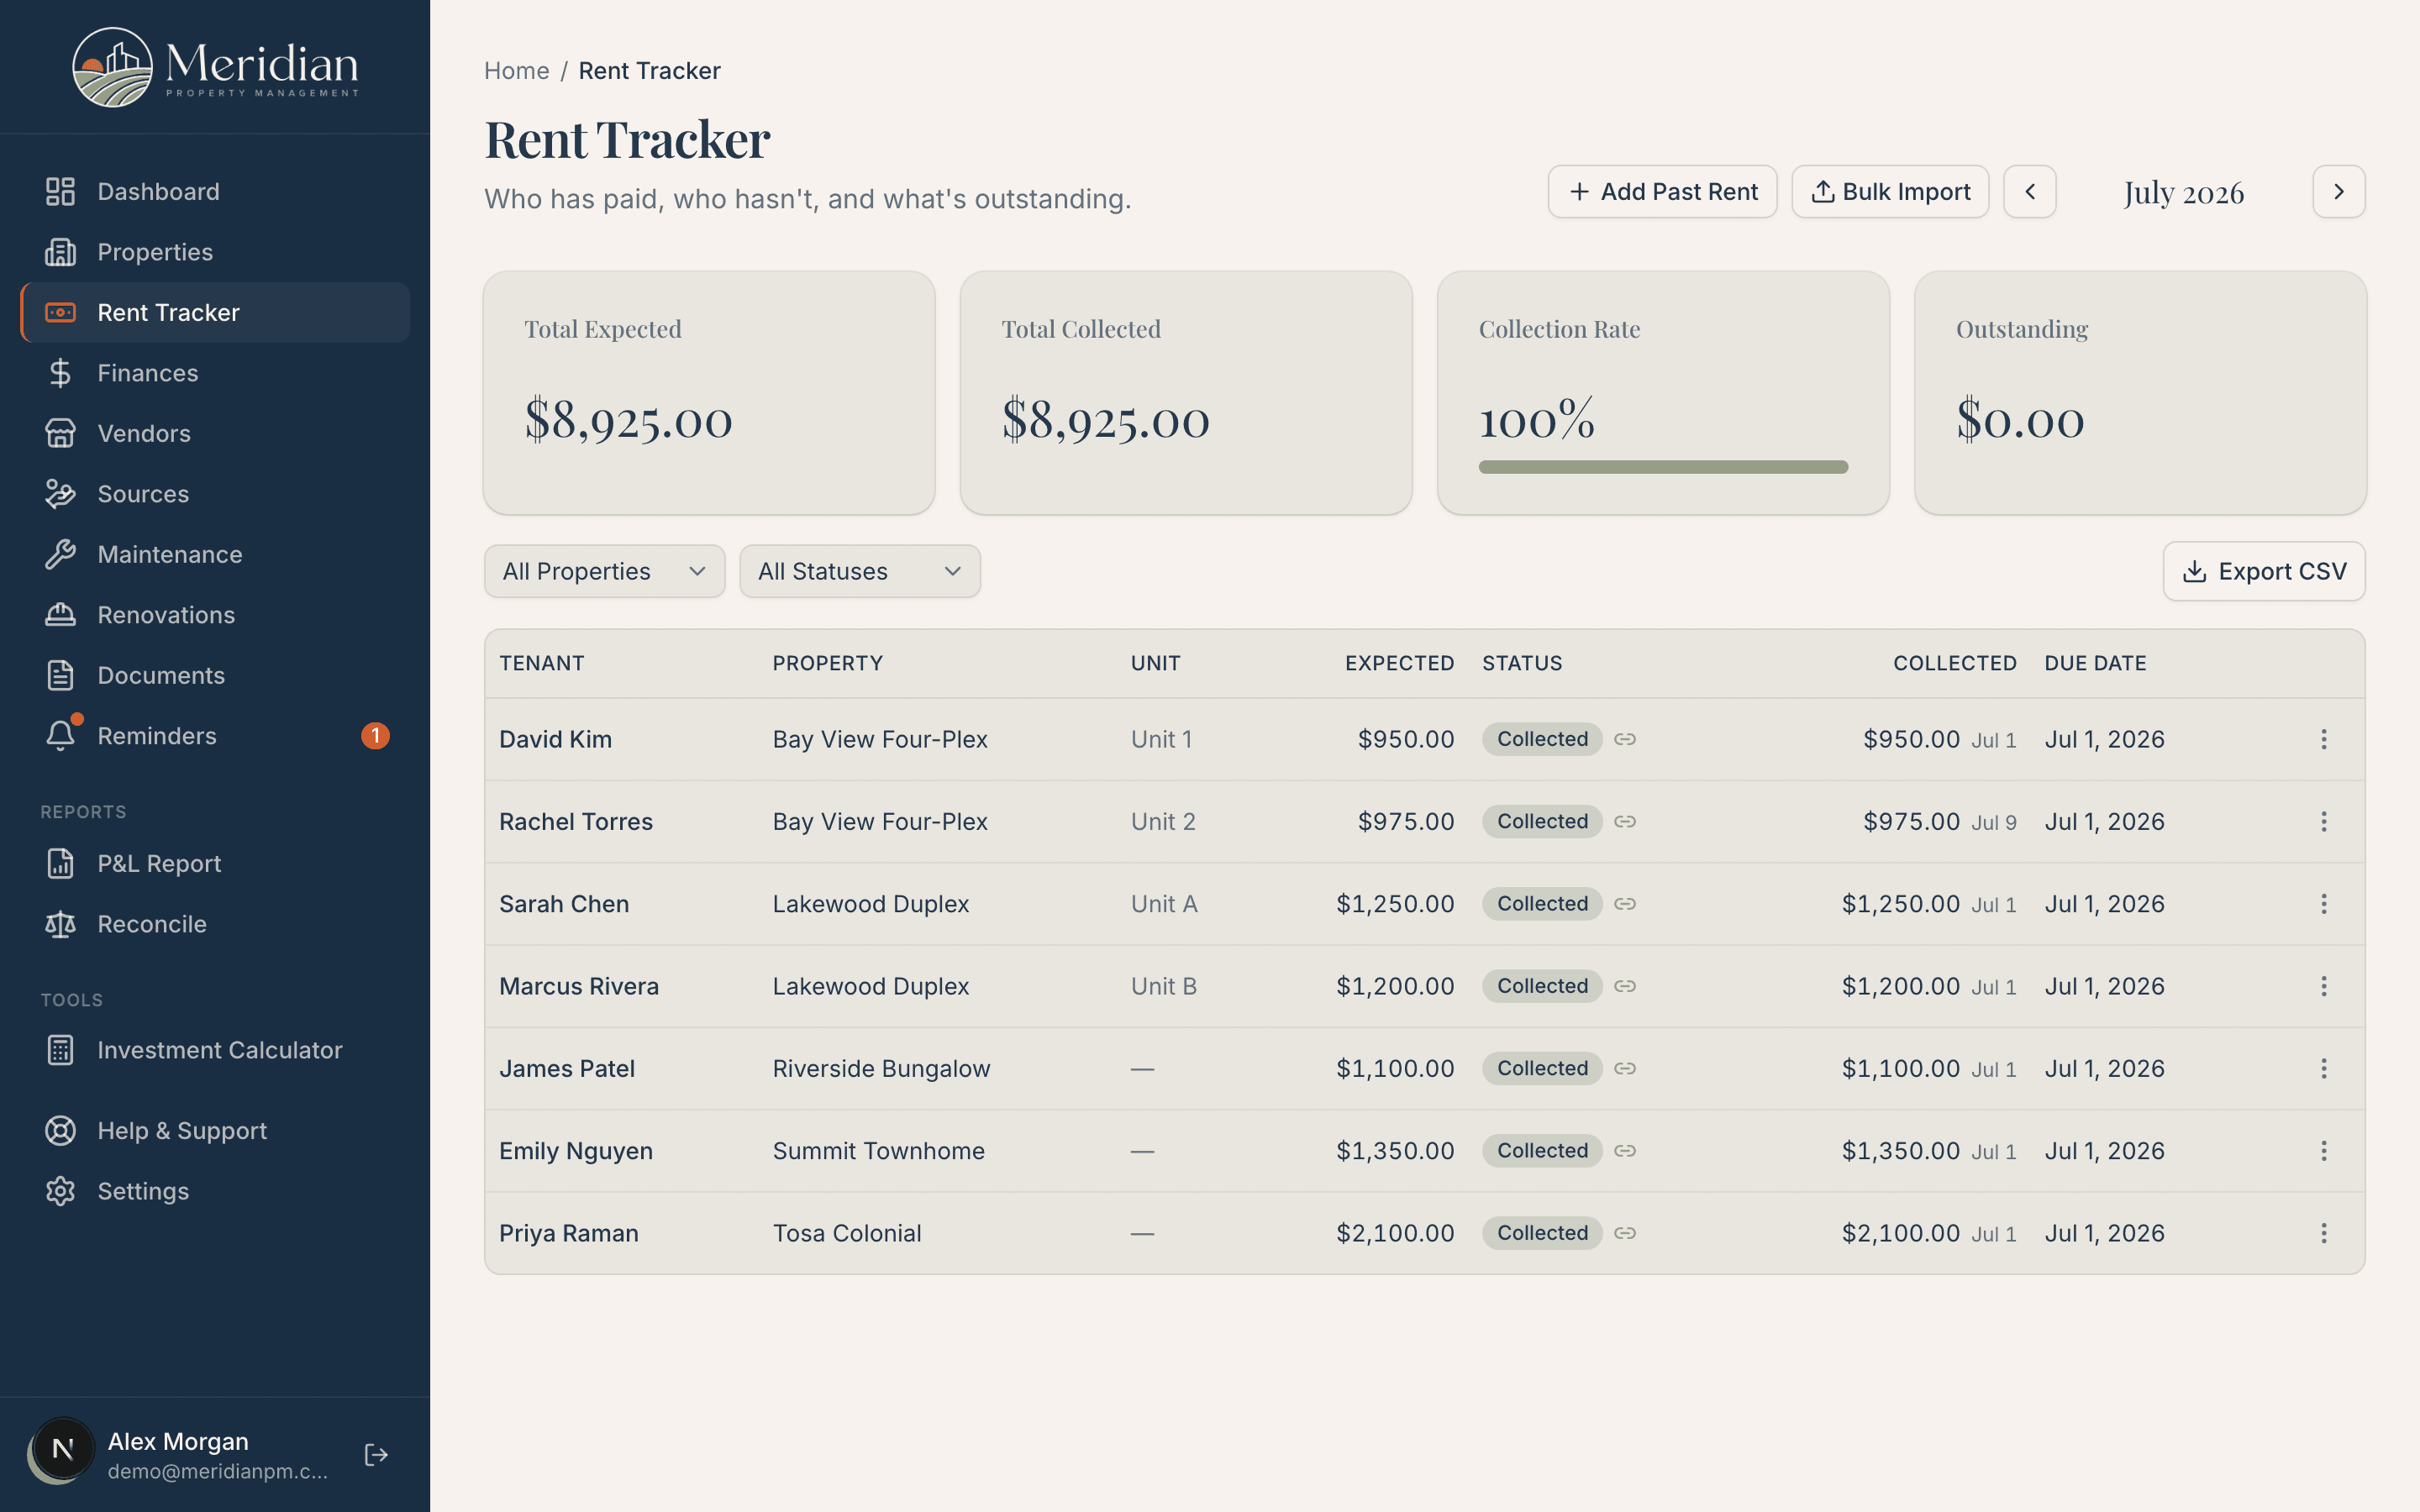Click Unit B cell for Marcus Rivera

1164,986
